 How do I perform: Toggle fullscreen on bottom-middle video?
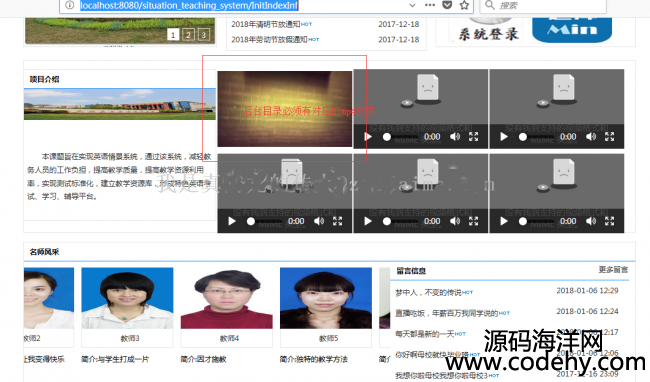click(x=473, y=221)
